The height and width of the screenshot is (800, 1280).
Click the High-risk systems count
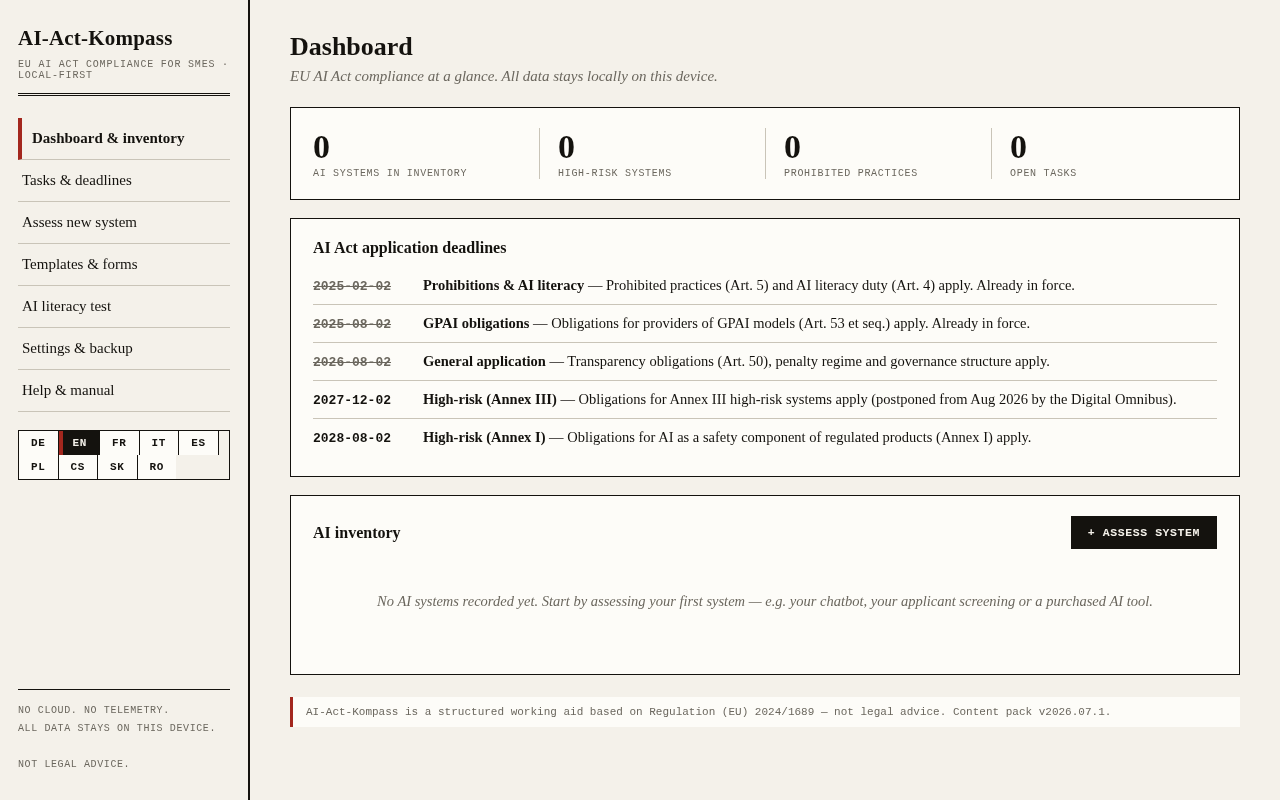pos(566,147)
